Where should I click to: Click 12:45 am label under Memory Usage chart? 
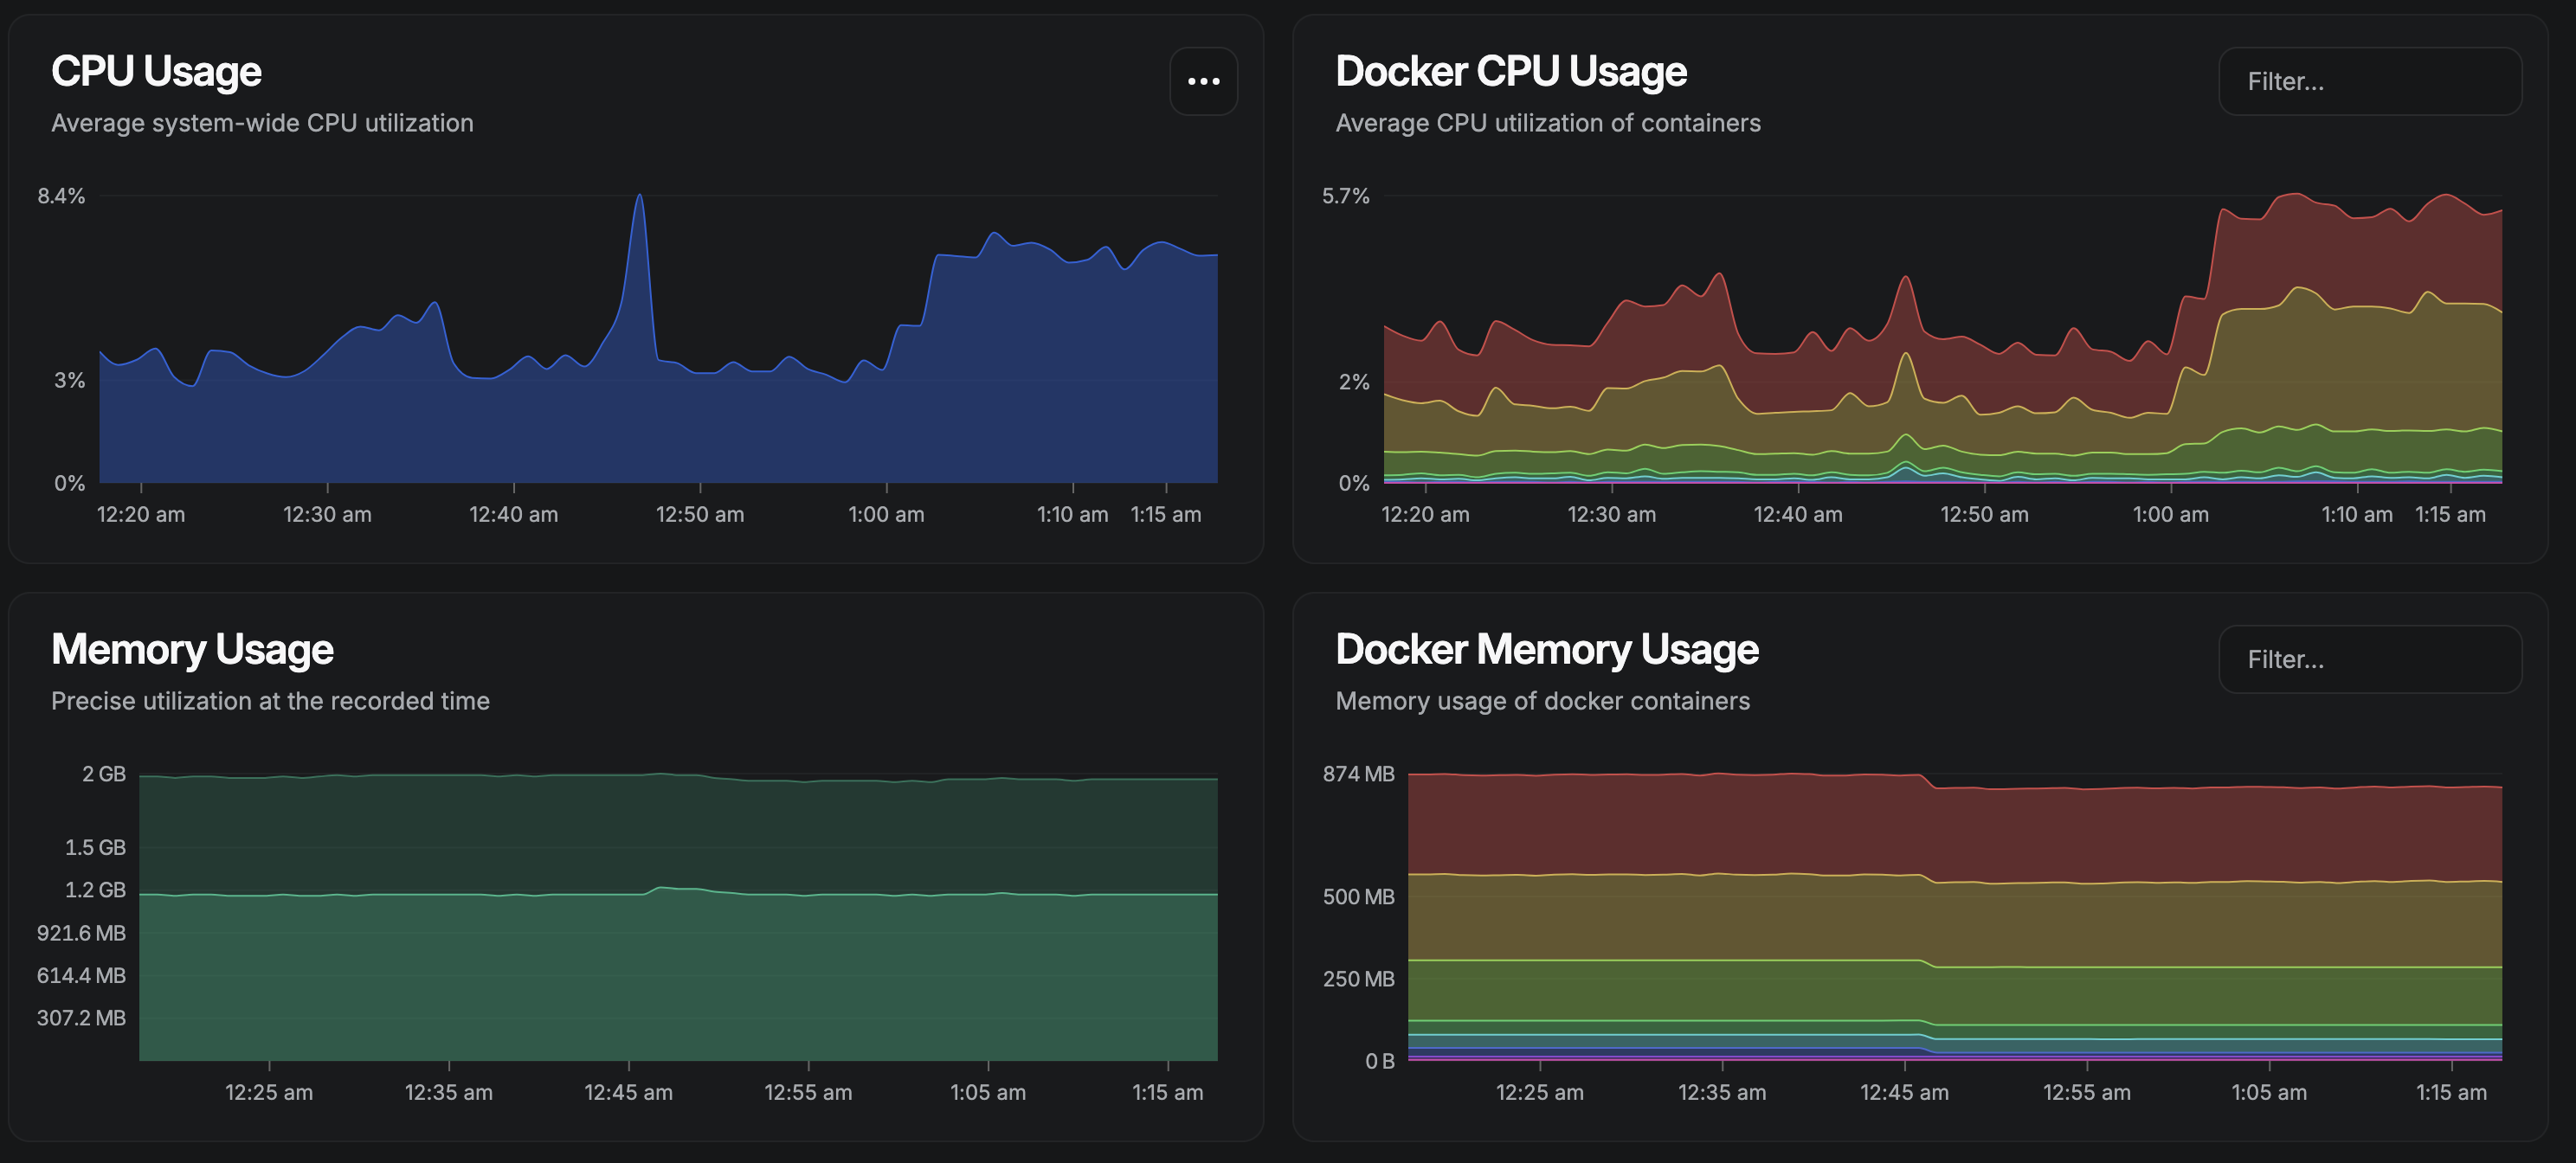(628, 1092)
